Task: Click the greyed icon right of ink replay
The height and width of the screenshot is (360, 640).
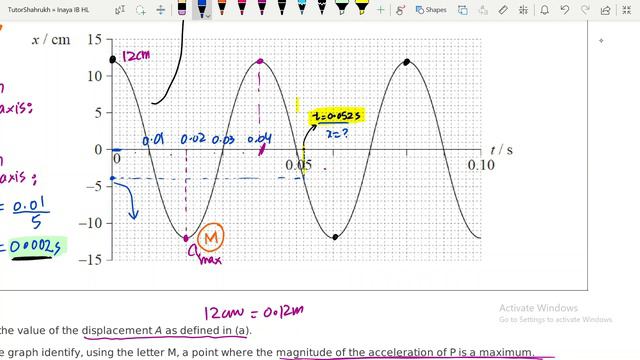Action: click(483, 10)
